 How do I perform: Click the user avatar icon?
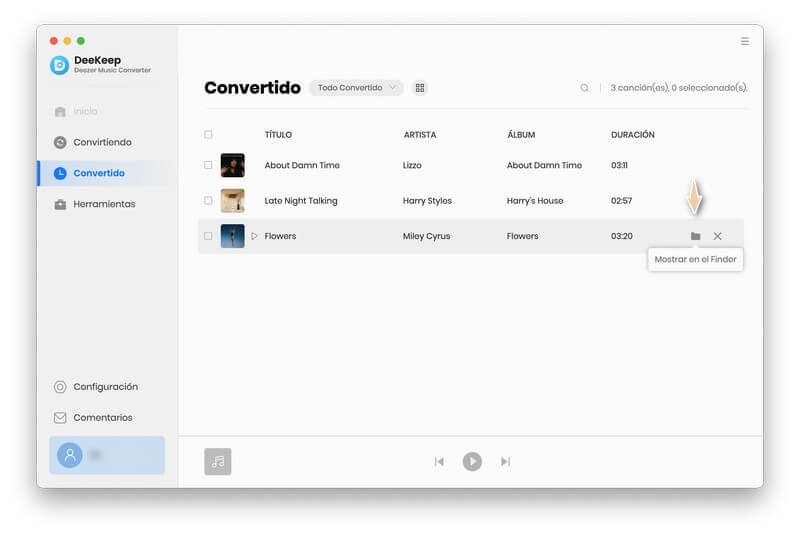pos(69,455)
